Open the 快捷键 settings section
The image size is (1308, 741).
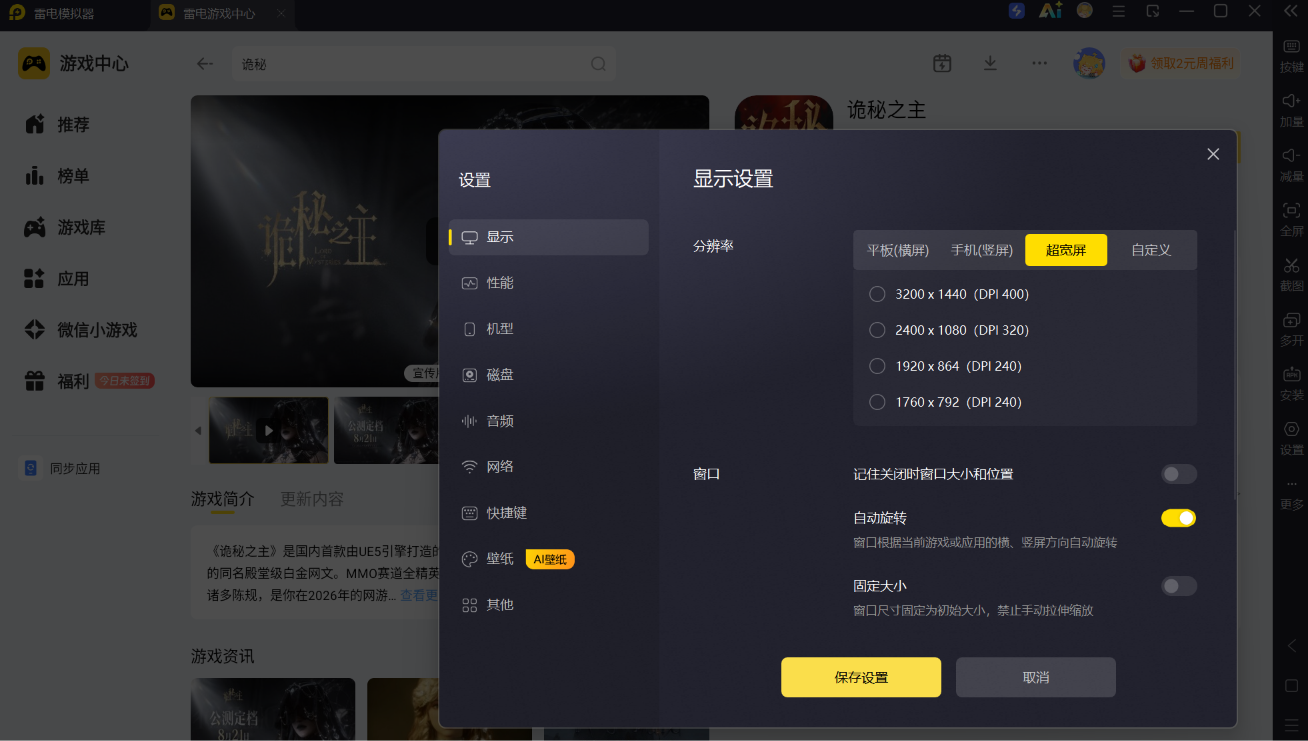pyautogui.click(x=549, y=513)
